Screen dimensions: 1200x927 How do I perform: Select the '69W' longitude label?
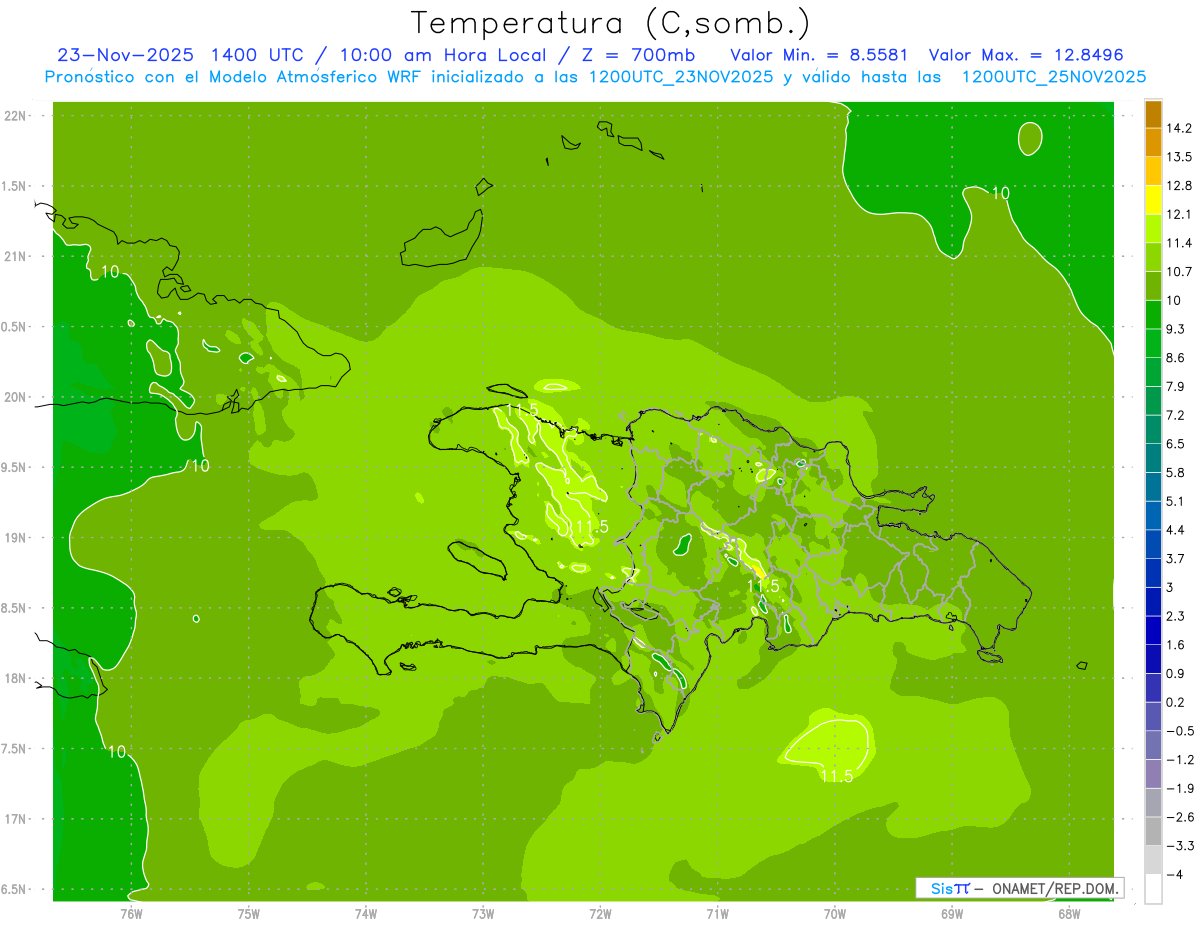pos(952,914)
